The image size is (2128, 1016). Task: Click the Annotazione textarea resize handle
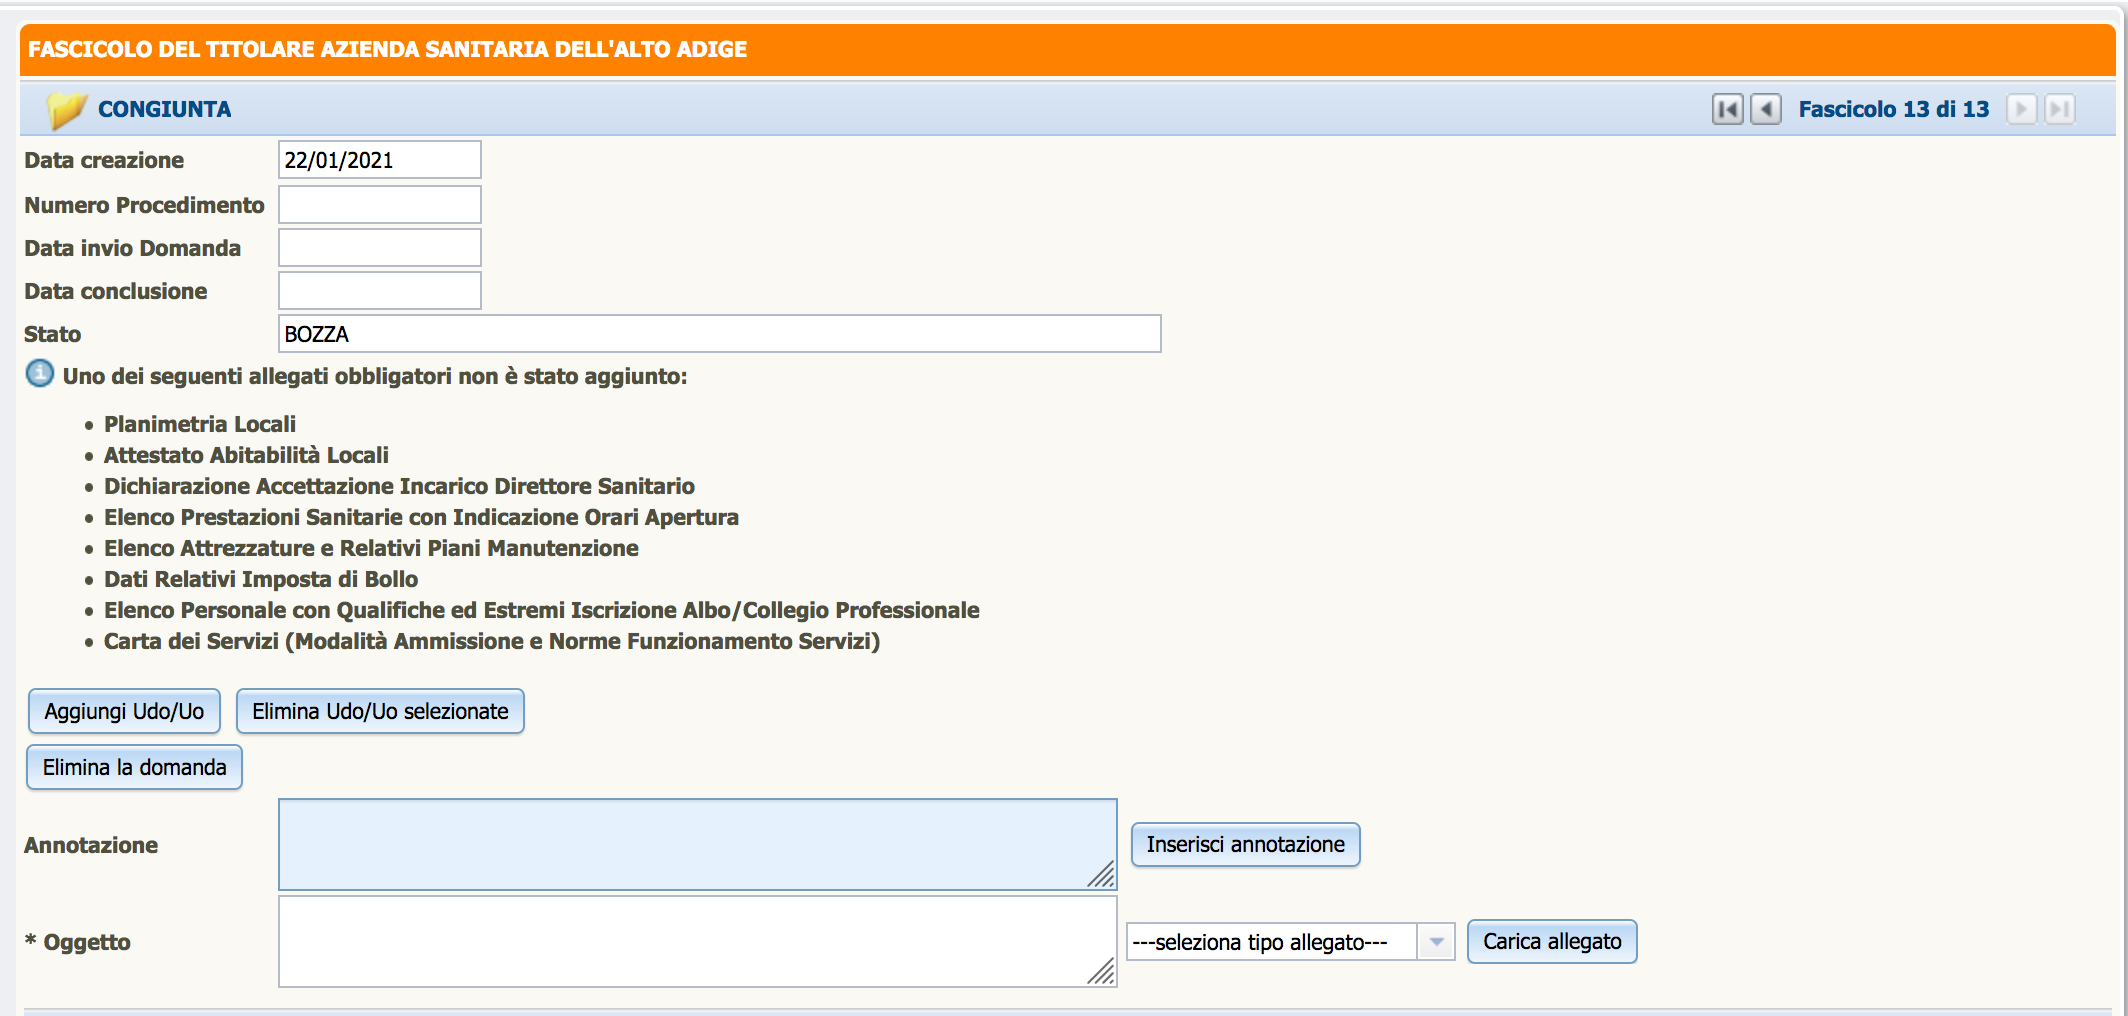[x=1101, y=875]
